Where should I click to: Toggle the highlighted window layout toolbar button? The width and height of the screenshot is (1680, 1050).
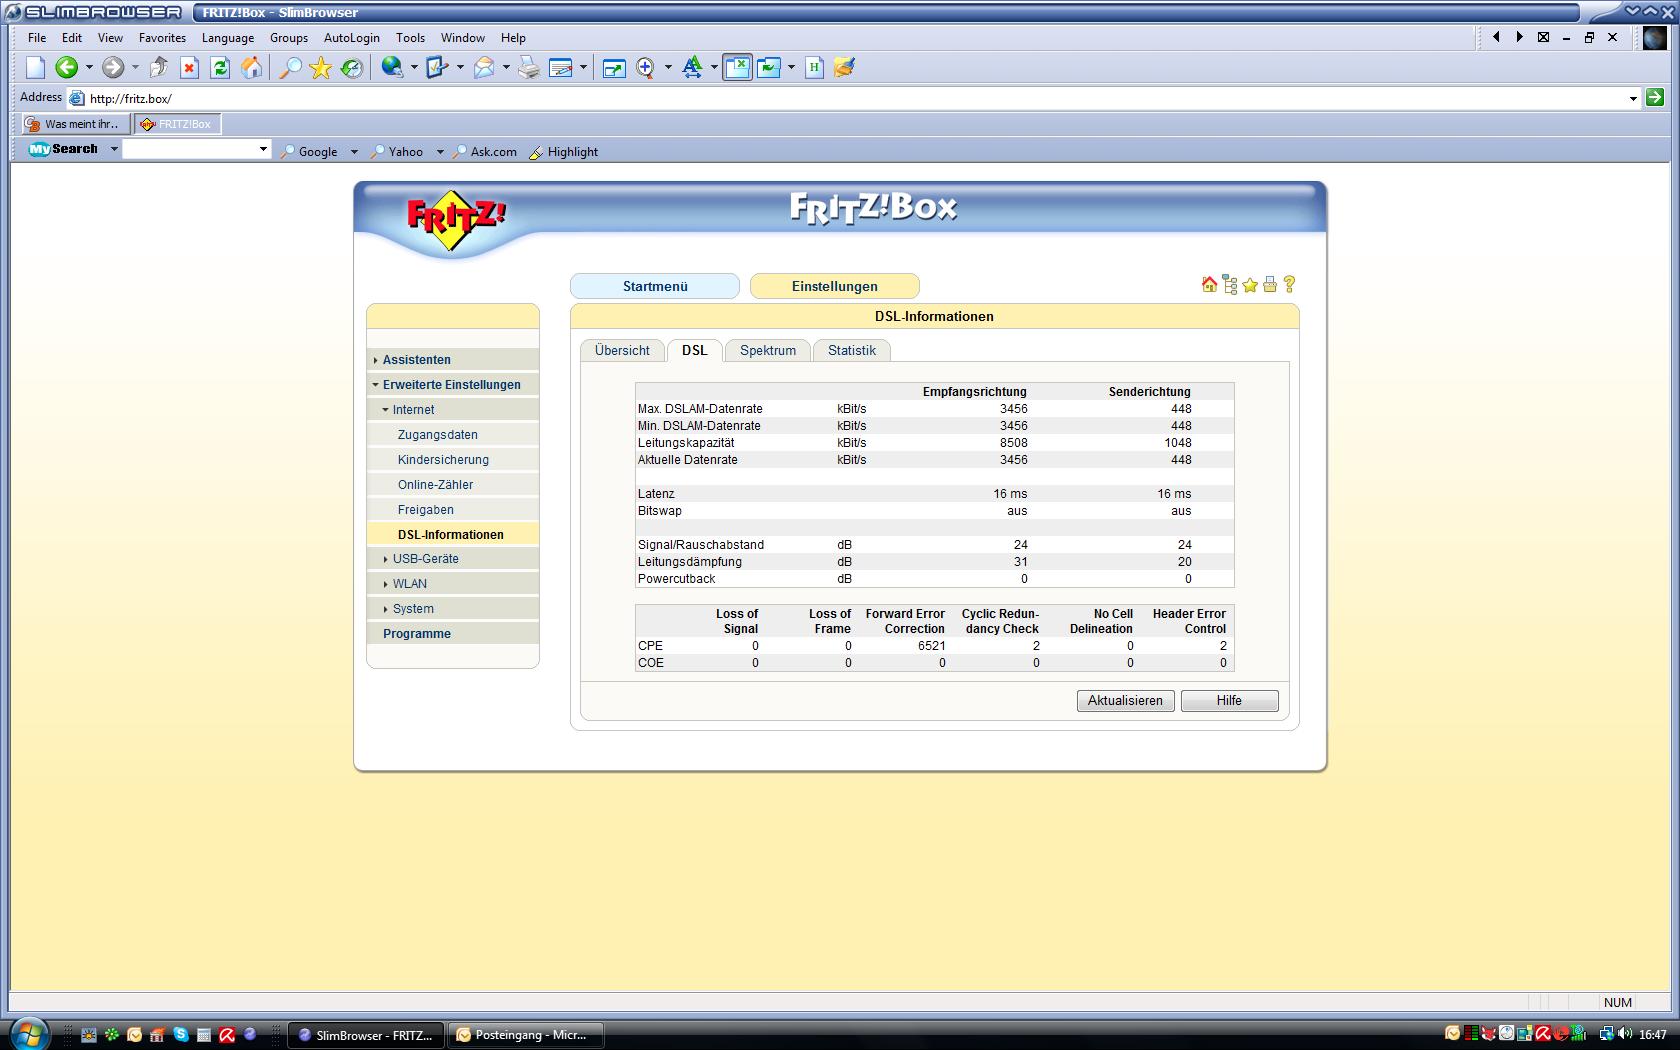pos(737,67)
